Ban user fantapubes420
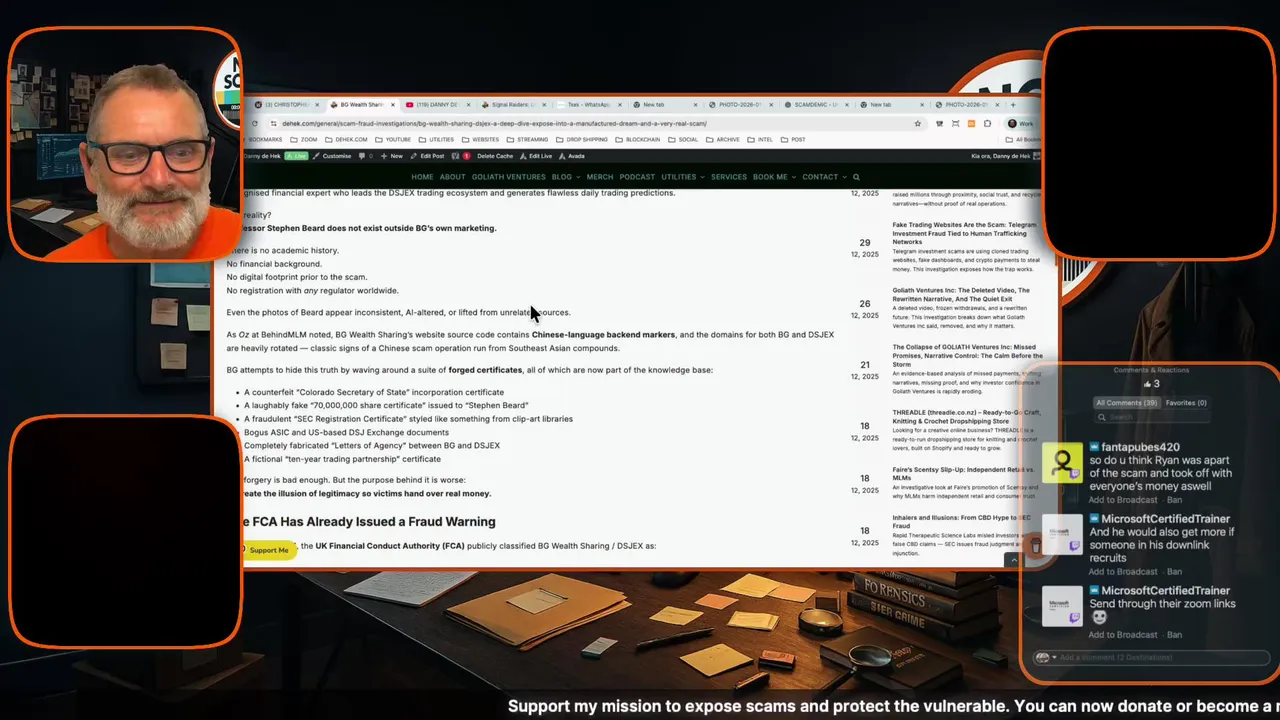Viewport: 1280px width, 720px height. coord(1175,500)
